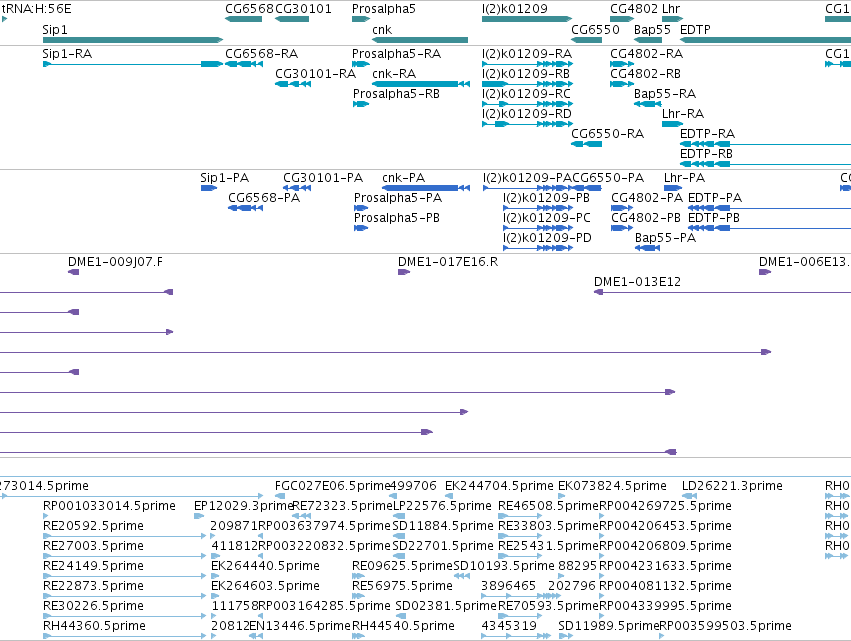Viewport: 851px width, 641px height.
Task: Open the CG6568-PA protein feature
Action: pos(246,208)
